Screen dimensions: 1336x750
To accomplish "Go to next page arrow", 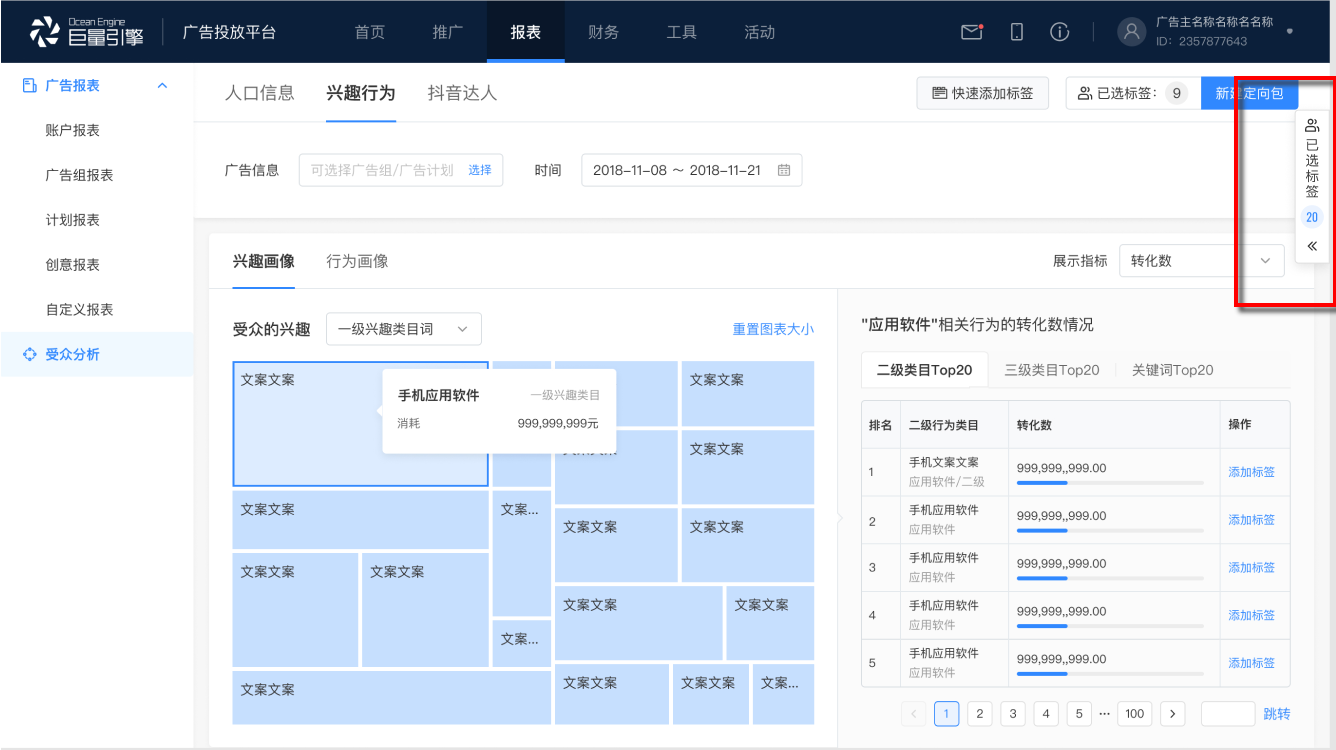I will tap(1172, 714).
